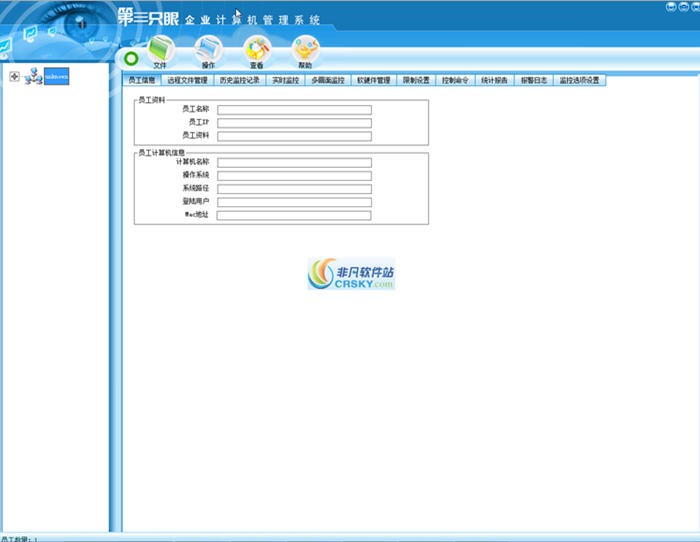The image size is (700, 542).
Task: Switch to the 远程文件管理 tab
Action: click(x=188, y=80)
